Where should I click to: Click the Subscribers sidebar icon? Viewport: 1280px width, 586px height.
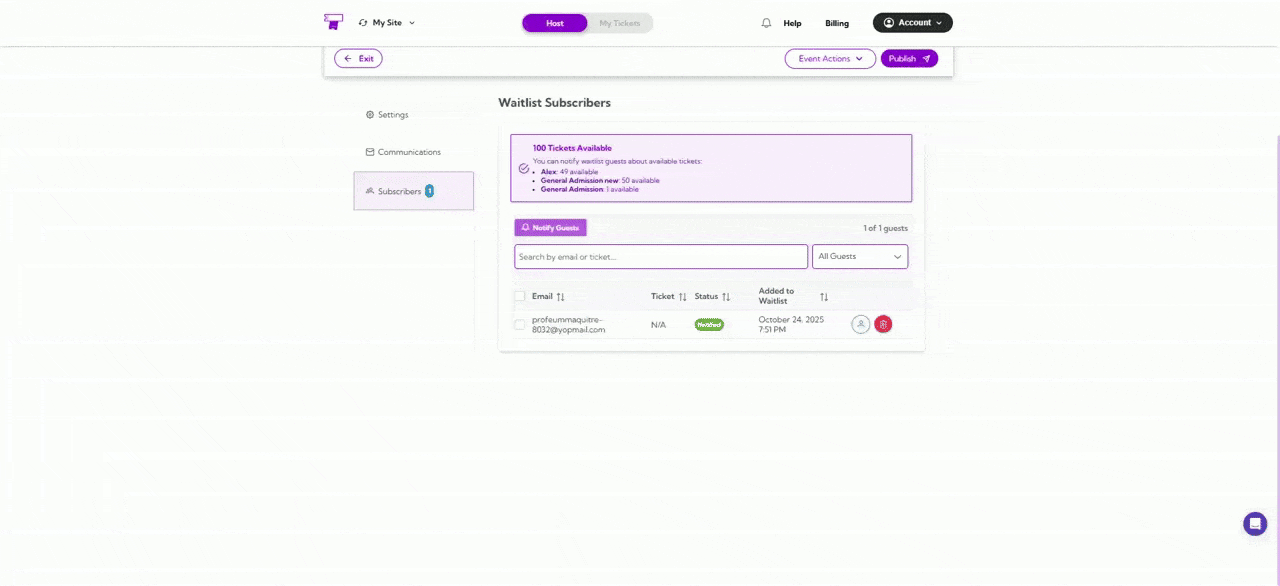coord(369,191)
